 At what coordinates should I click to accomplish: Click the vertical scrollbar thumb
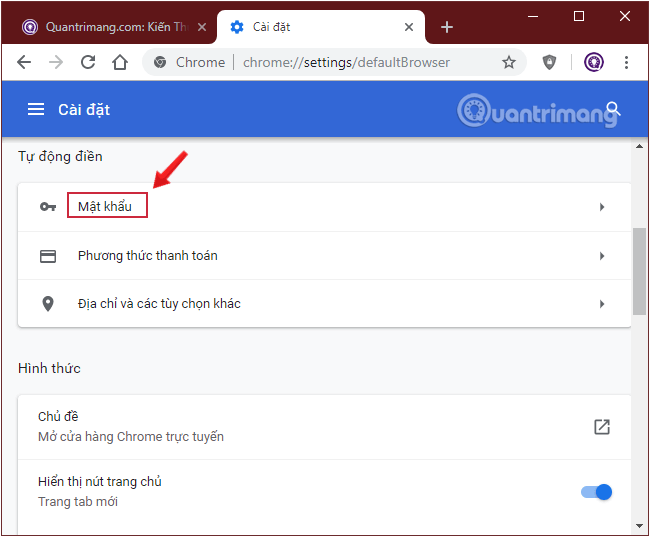click(x=639, y=271)
